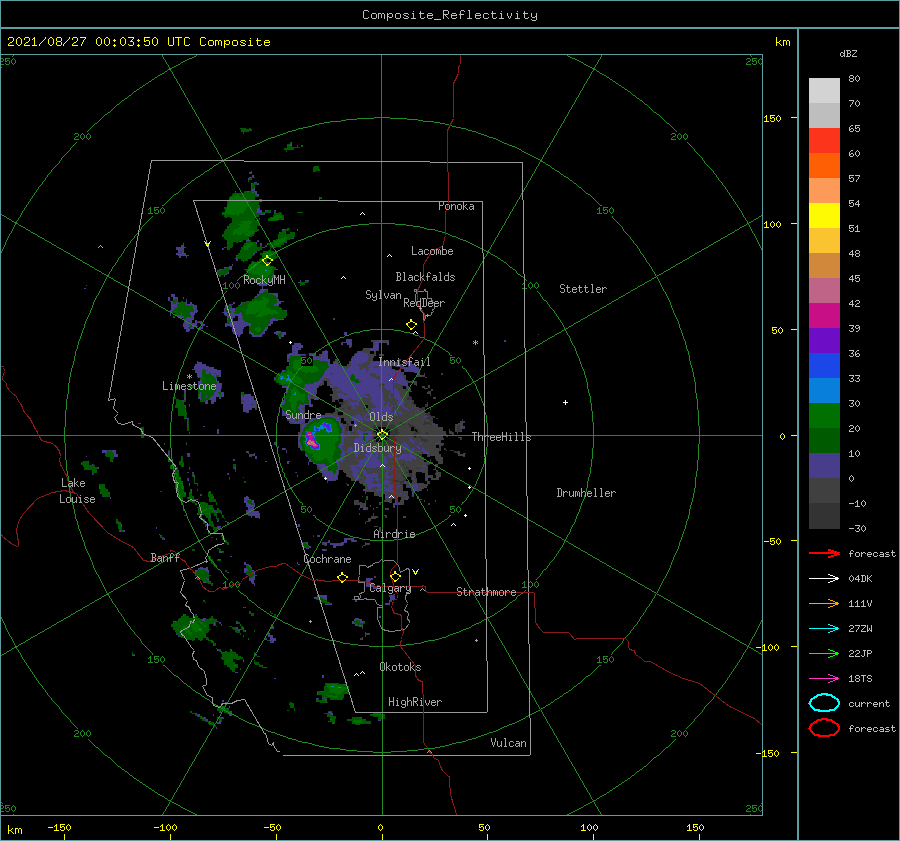Click the Airdrie city label

[x=394, y=534]
